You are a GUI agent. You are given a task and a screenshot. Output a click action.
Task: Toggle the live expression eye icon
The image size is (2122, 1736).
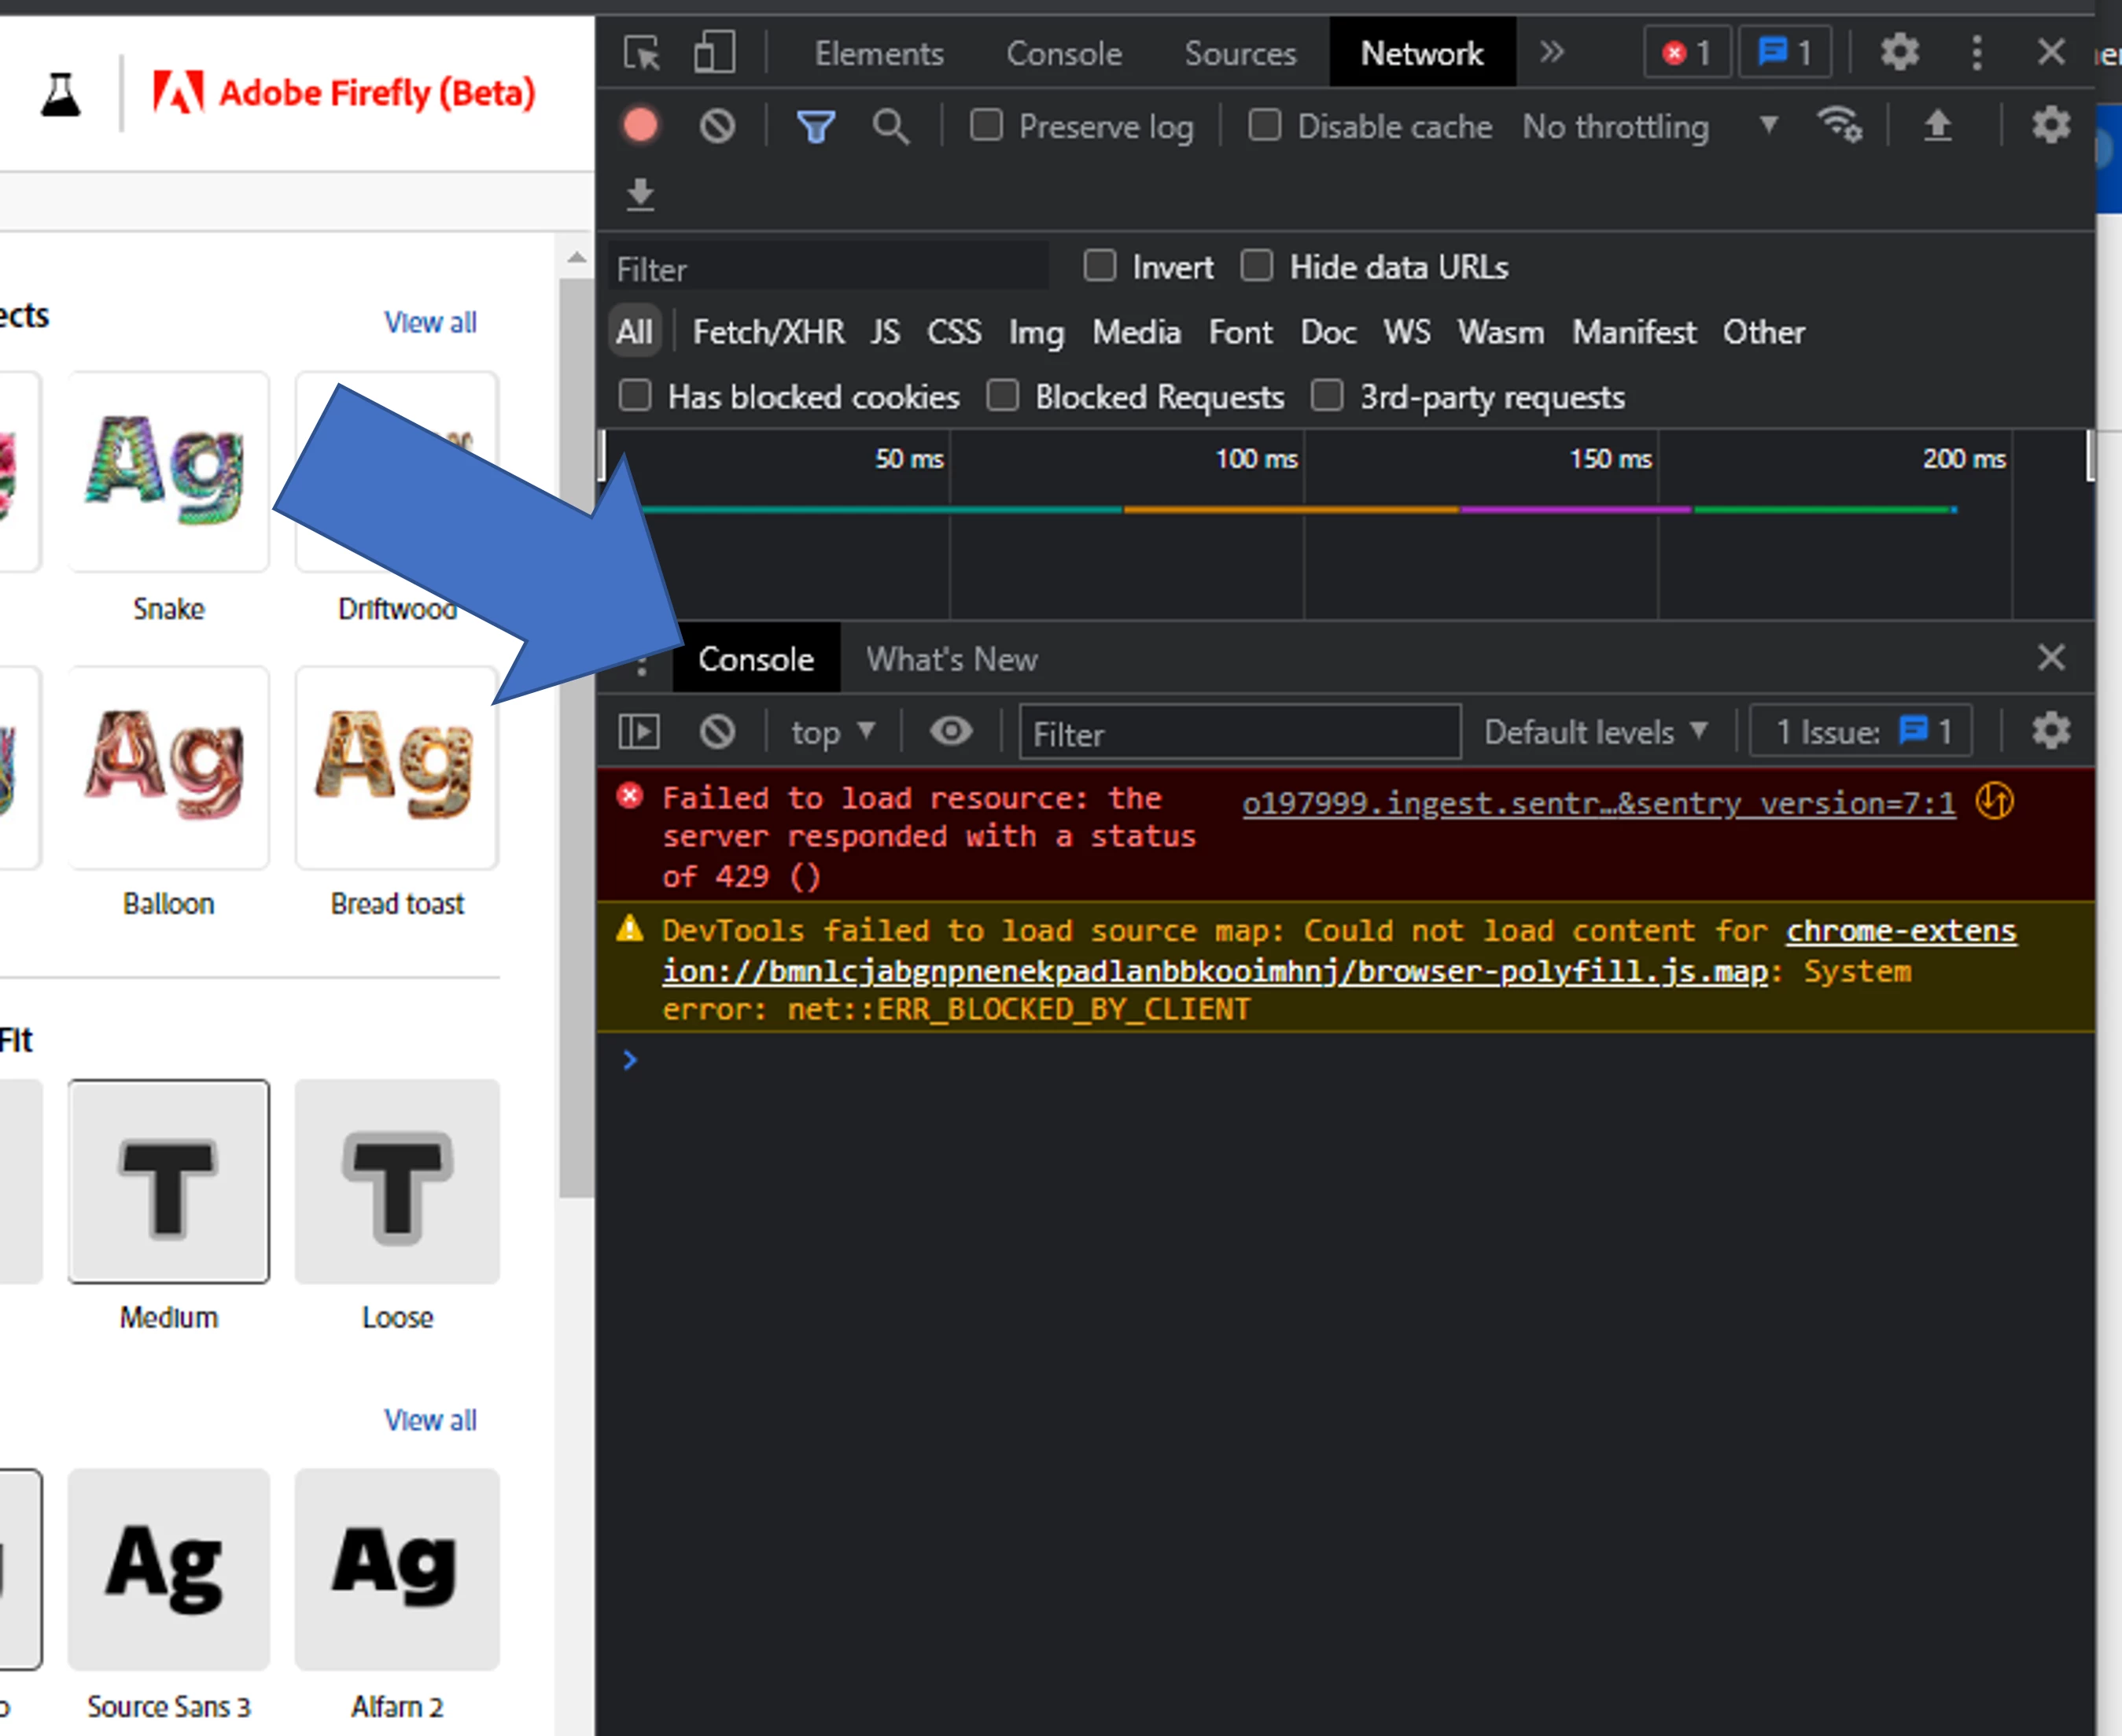pyautogui.click(x=950, y=732)
